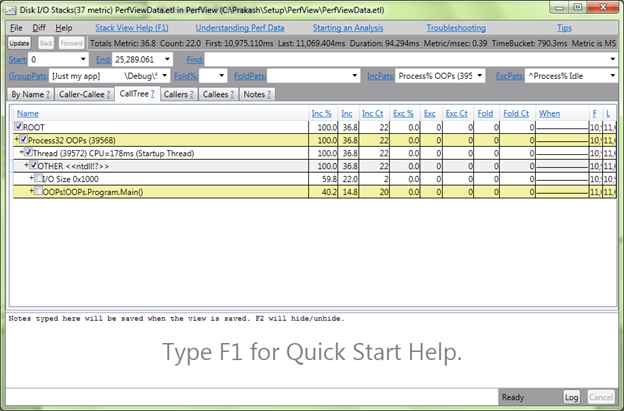This screenshot has height=411, width=624.
Task: Sort by the Fold Ct column header
Action: 516,113
